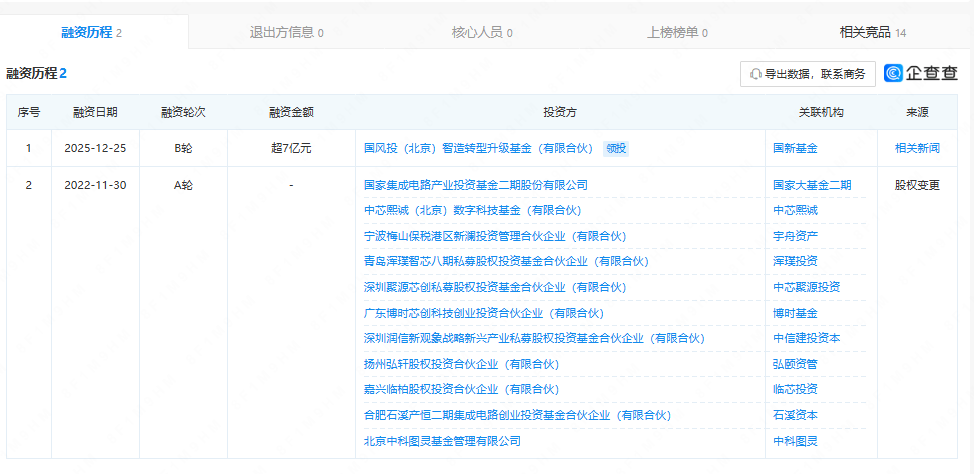Open 扬州弘轩股权投资合伙企业 investor link

(461, 364)
